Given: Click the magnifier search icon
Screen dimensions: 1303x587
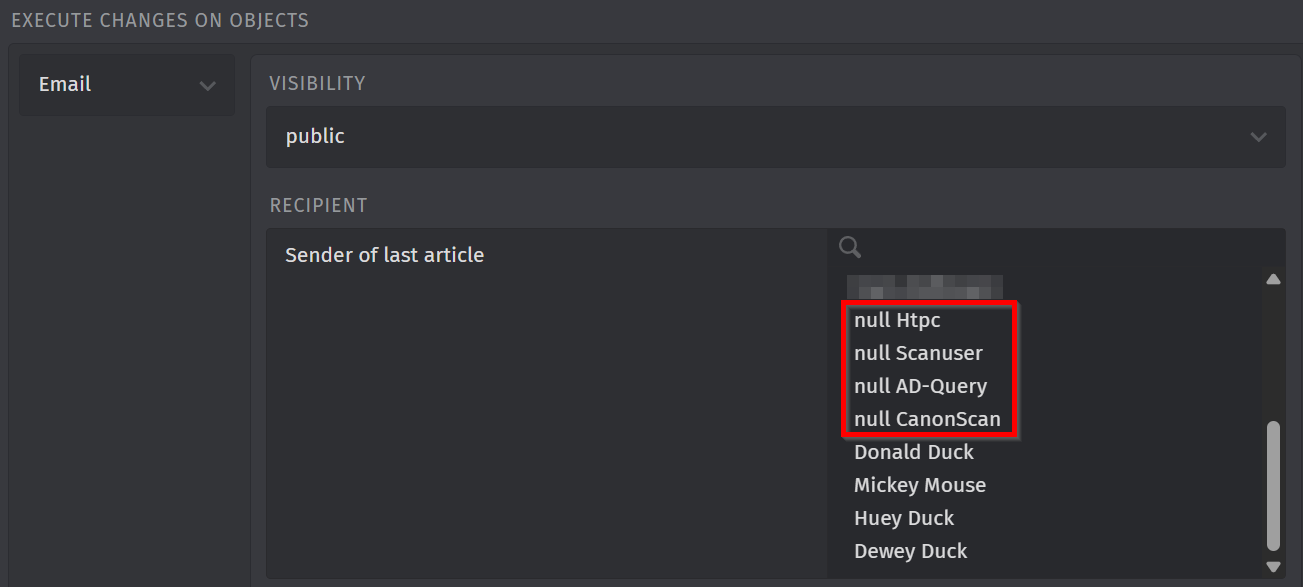Looking at the screenshot, I should coord(850,247).
